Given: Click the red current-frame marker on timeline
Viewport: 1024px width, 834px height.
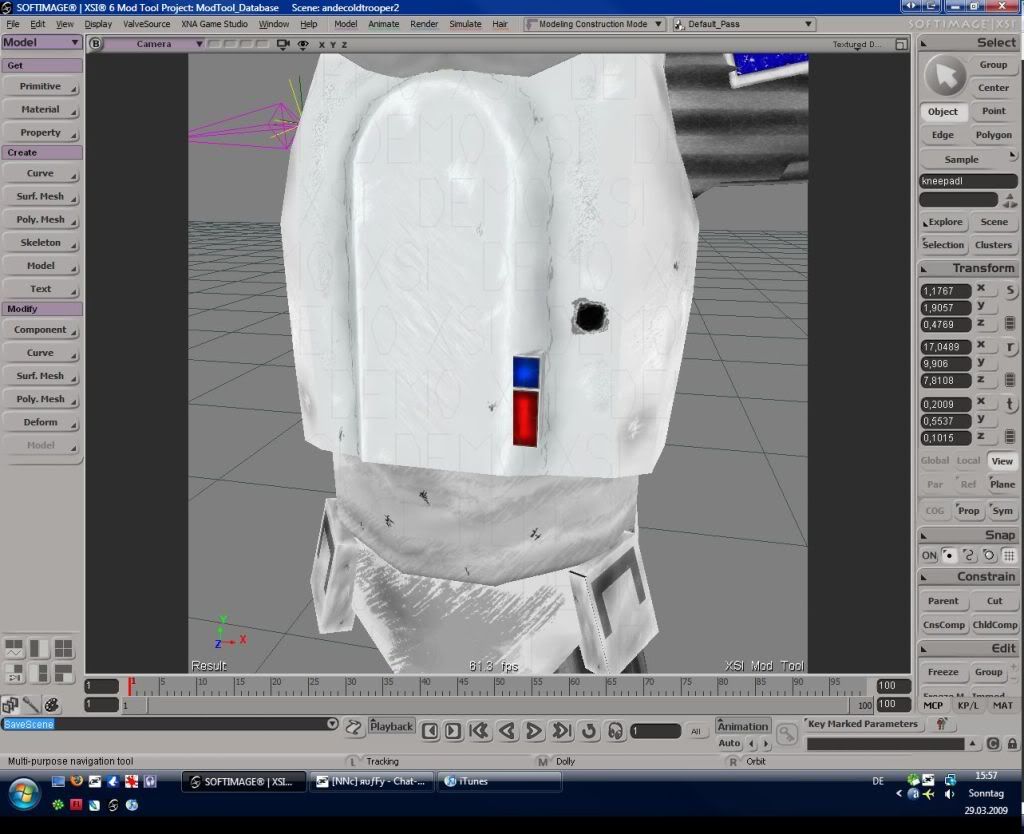Looking at the screenshot, I should [131, 684].
